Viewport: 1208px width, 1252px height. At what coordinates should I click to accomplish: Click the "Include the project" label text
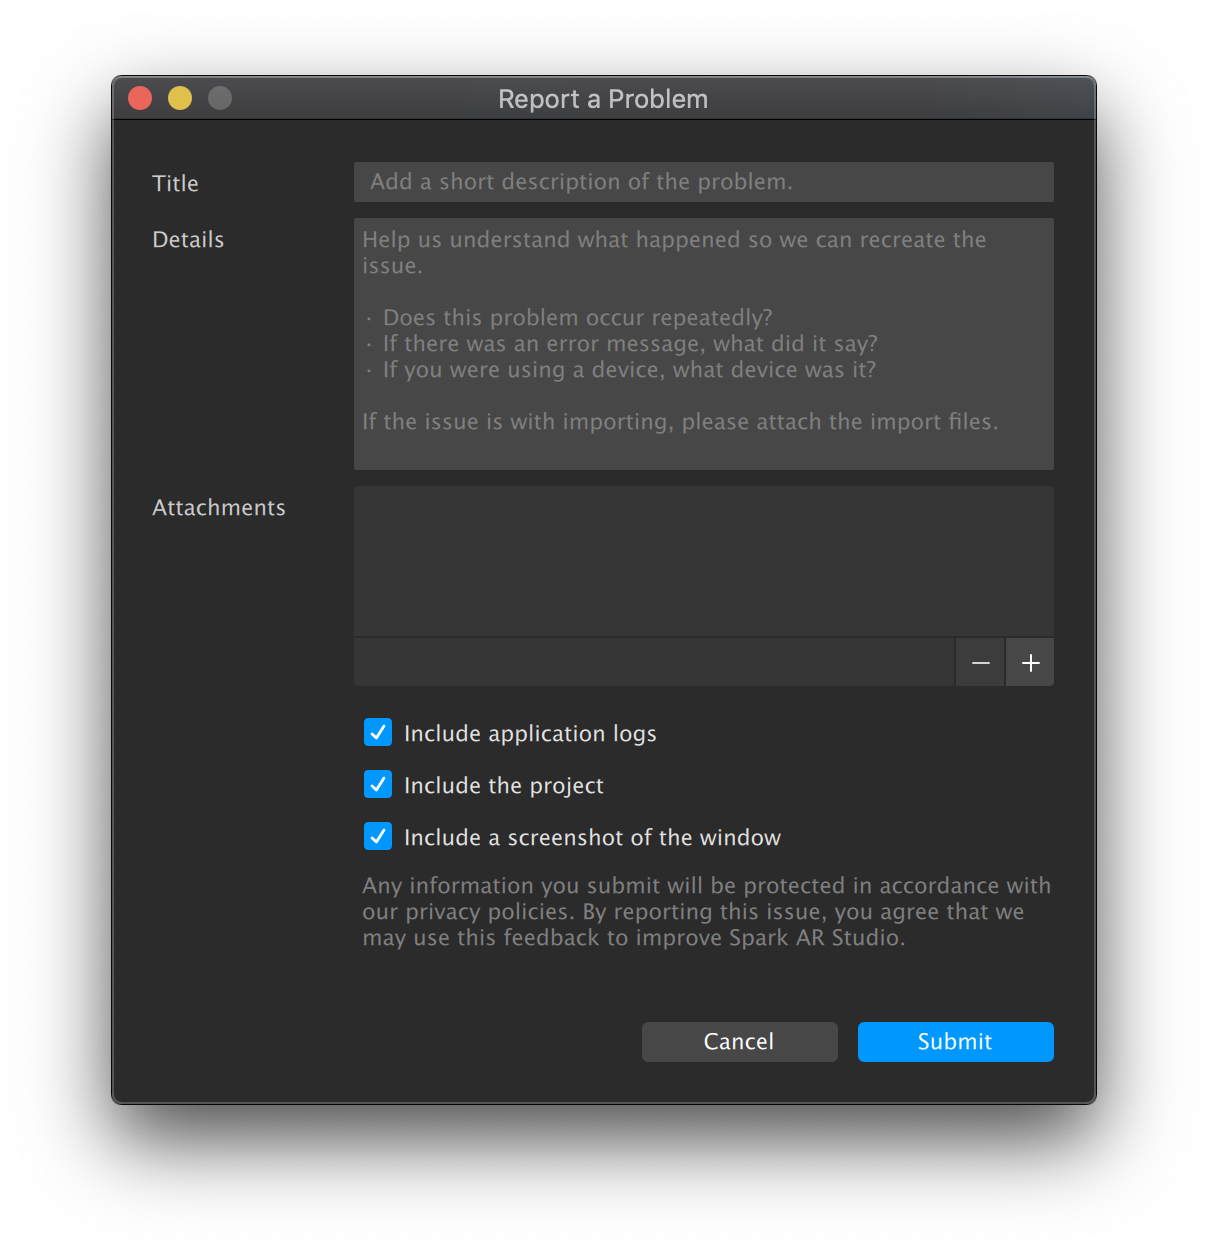coord(503,786)
